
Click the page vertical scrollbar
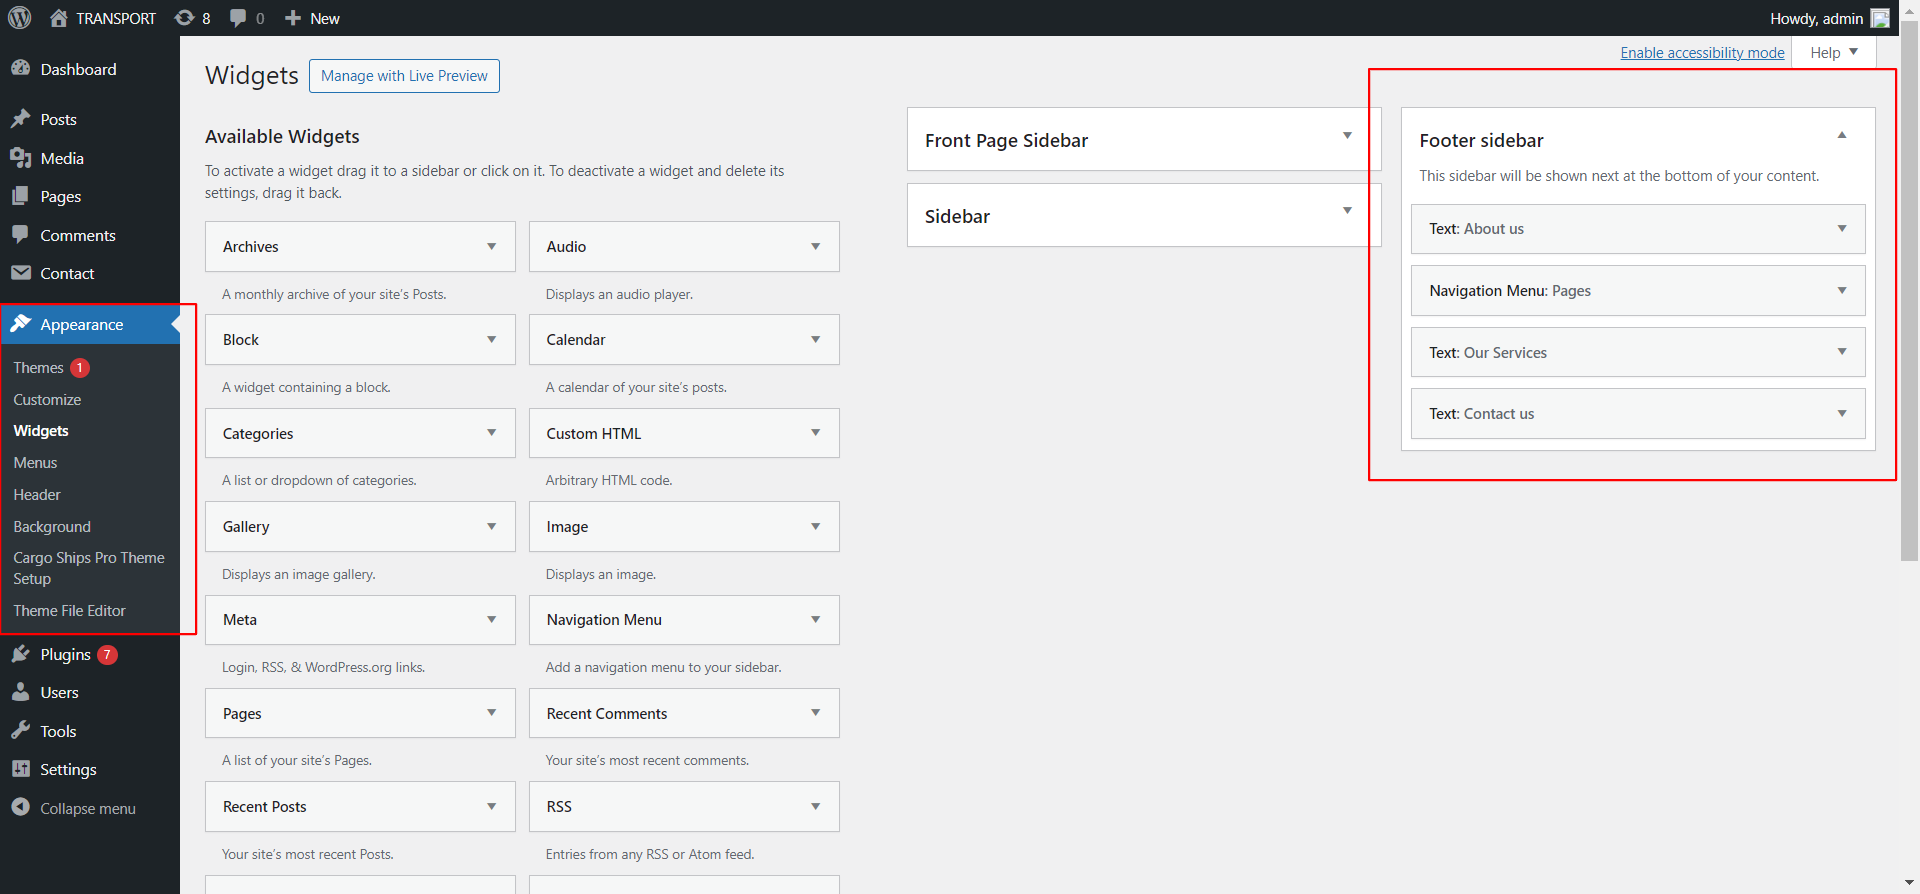coord(1909,300)
